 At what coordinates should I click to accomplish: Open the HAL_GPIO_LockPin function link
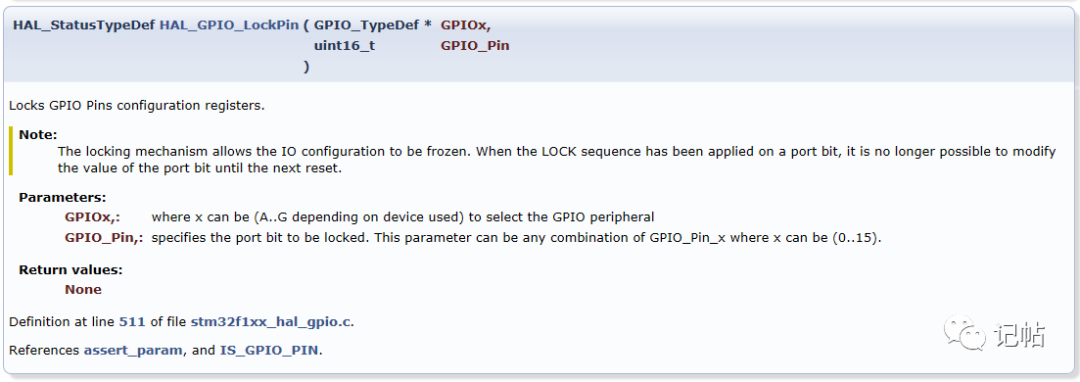230,25
